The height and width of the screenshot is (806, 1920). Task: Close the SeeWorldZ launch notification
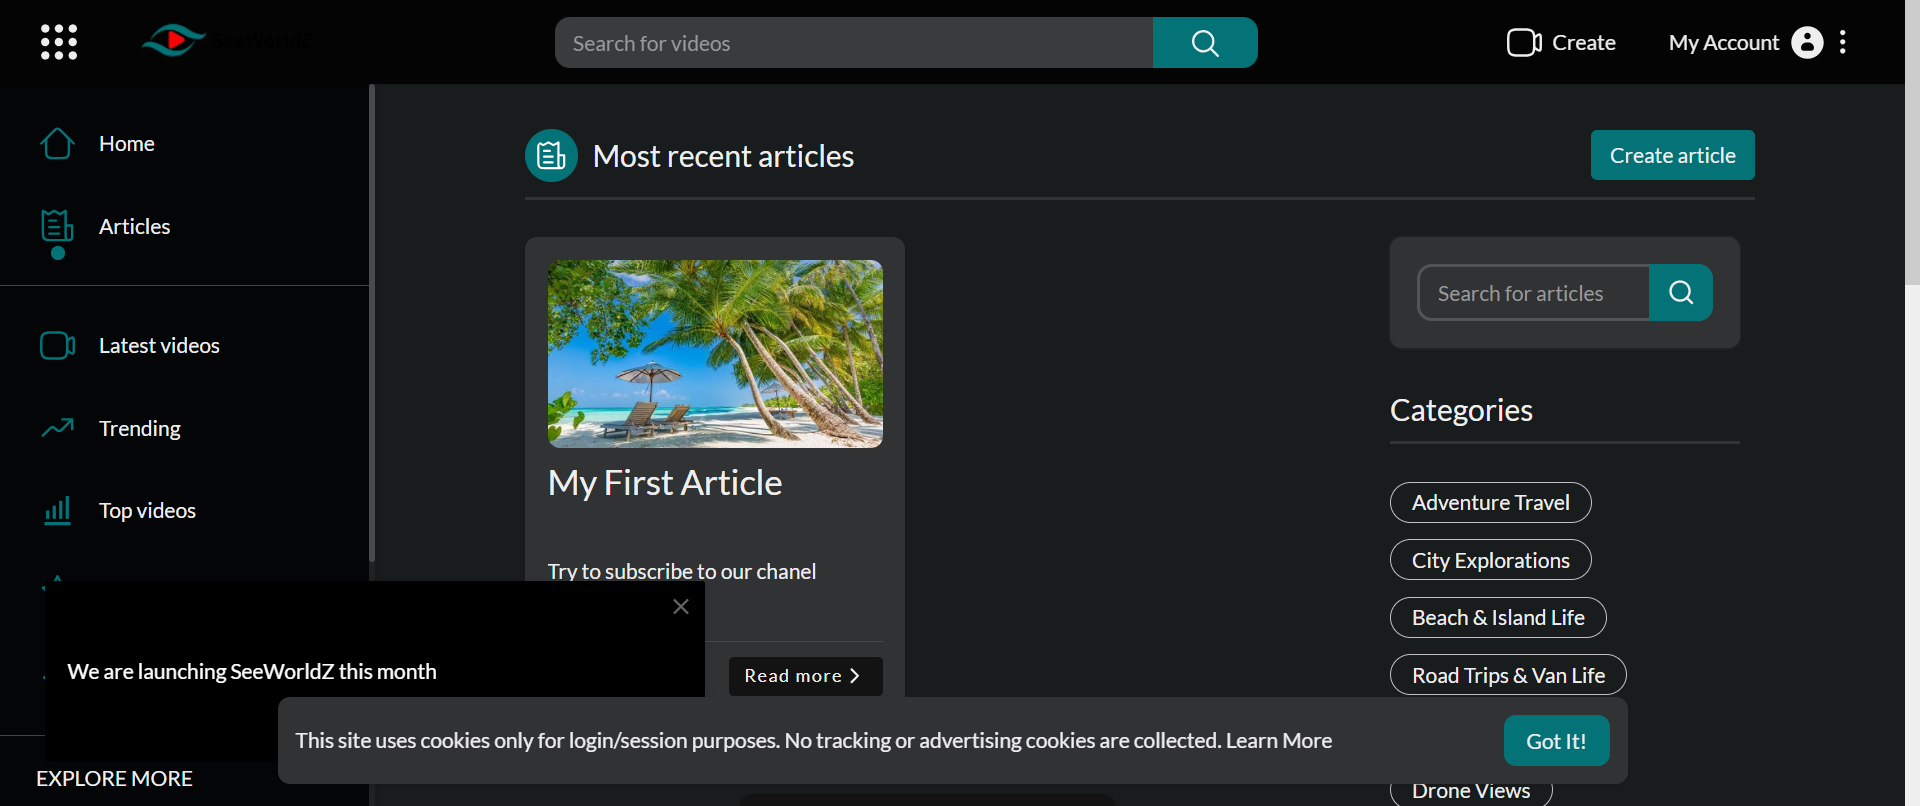coord(681,606)
